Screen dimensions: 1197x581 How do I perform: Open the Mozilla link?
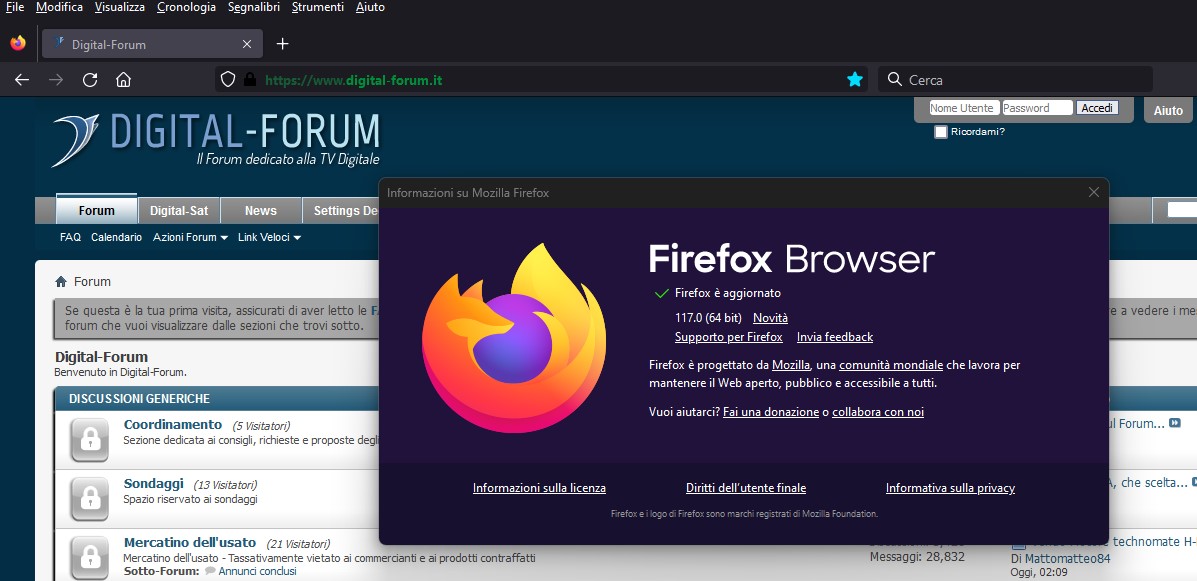point(791,365)
